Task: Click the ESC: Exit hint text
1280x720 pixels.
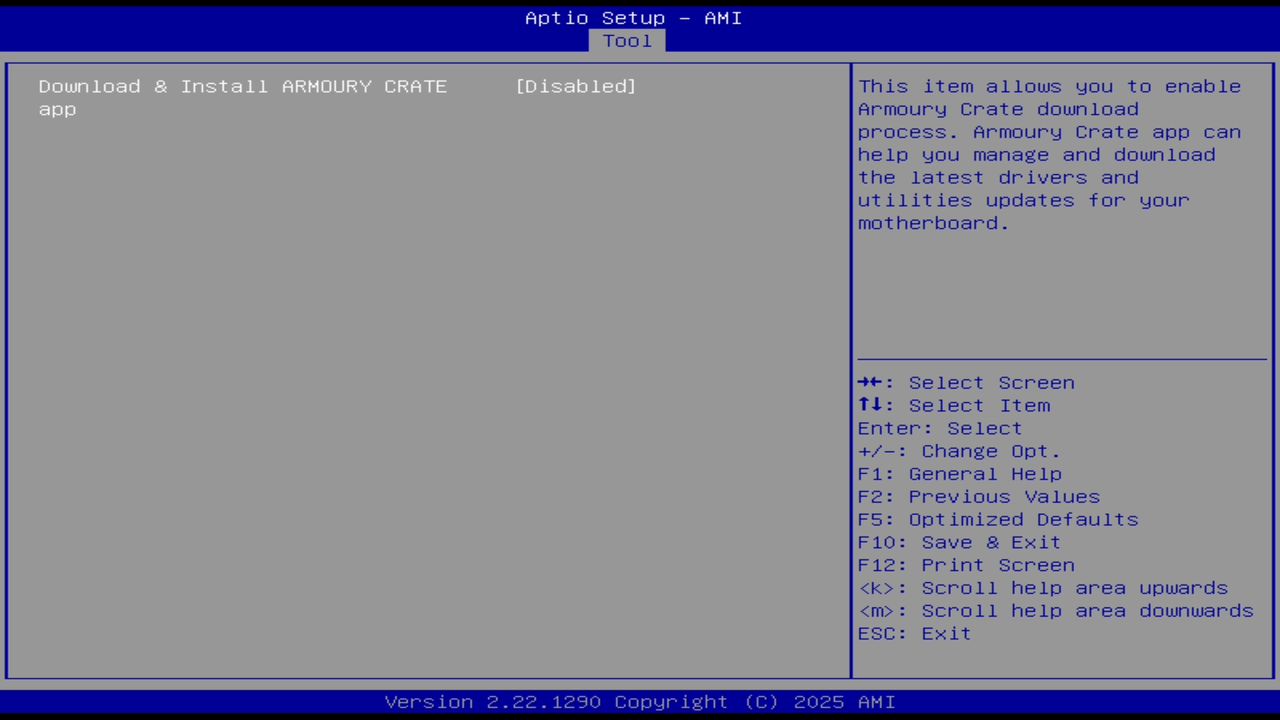Action: click(913, 633)
